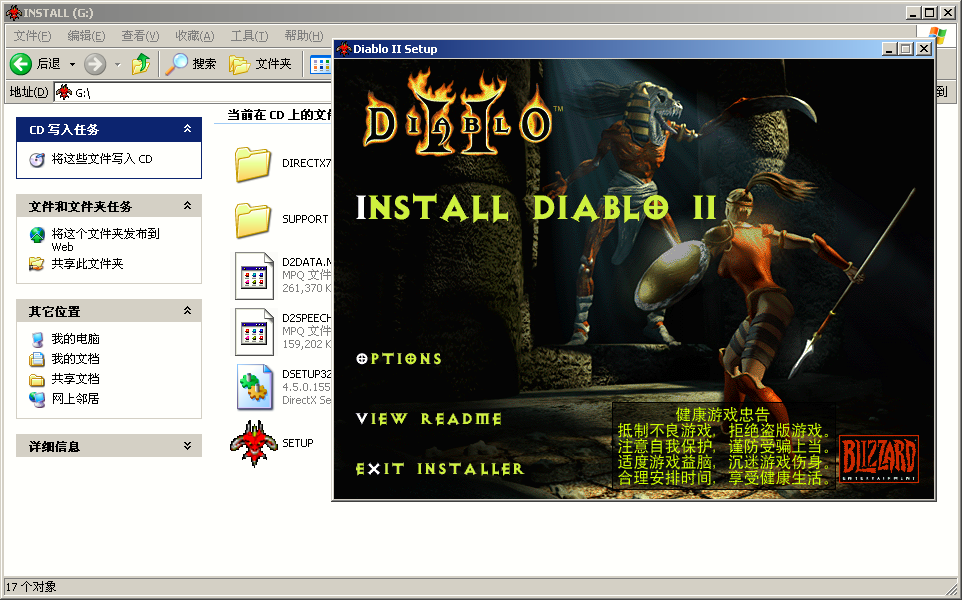The image size is (962, 600).
Task: Collapse the CD 写入任务 panel
Action: click(x=187, y=129)
